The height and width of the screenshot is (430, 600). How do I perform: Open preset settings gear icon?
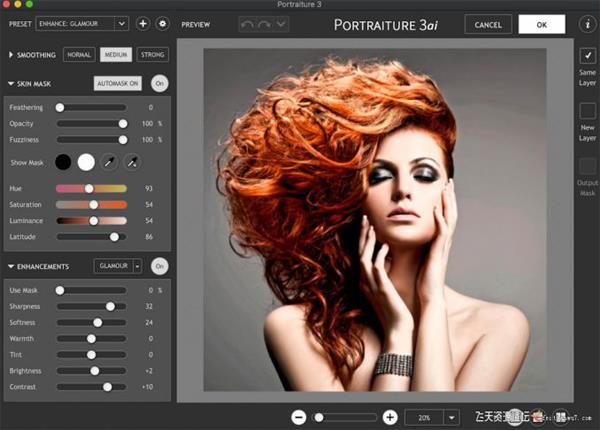163,23
